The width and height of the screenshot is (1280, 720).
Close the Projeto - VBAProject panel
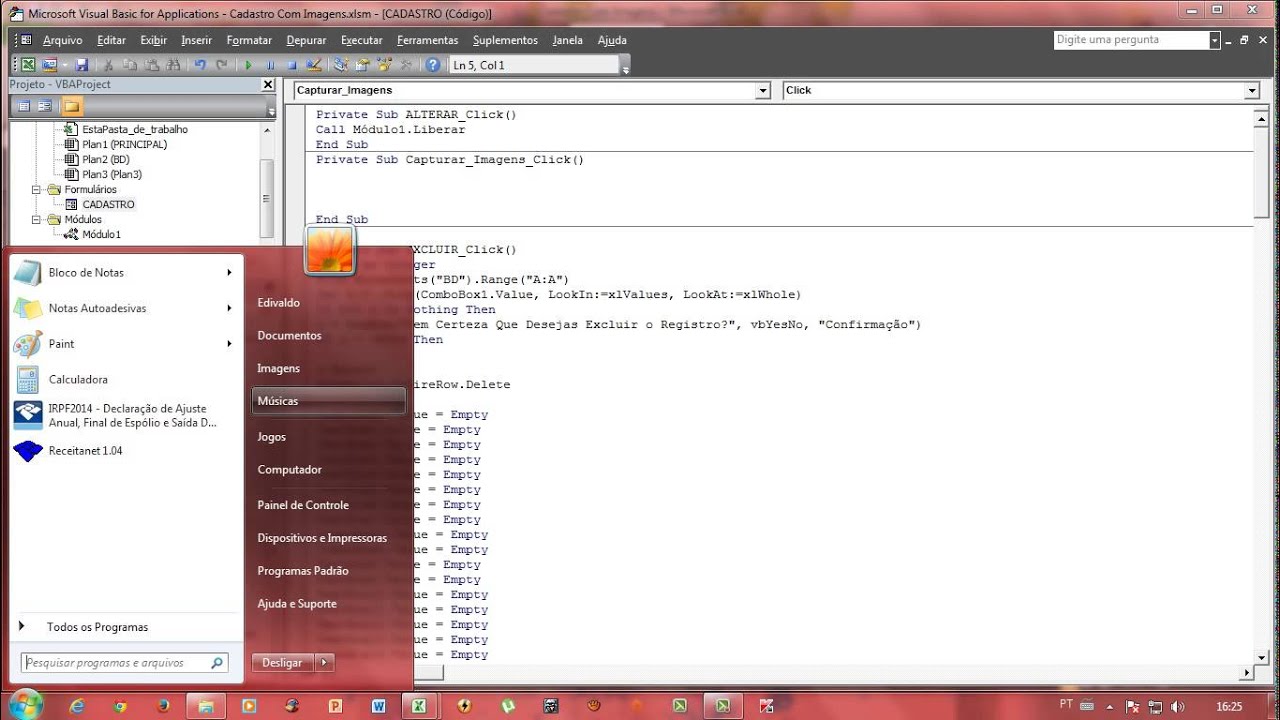(x=268, y=85)
